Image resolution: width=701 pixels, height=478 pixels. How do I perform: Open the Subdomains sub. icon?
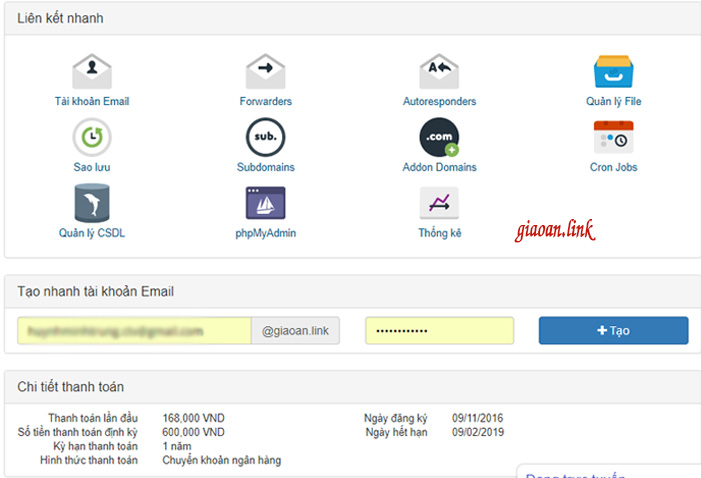pos(265,137)
